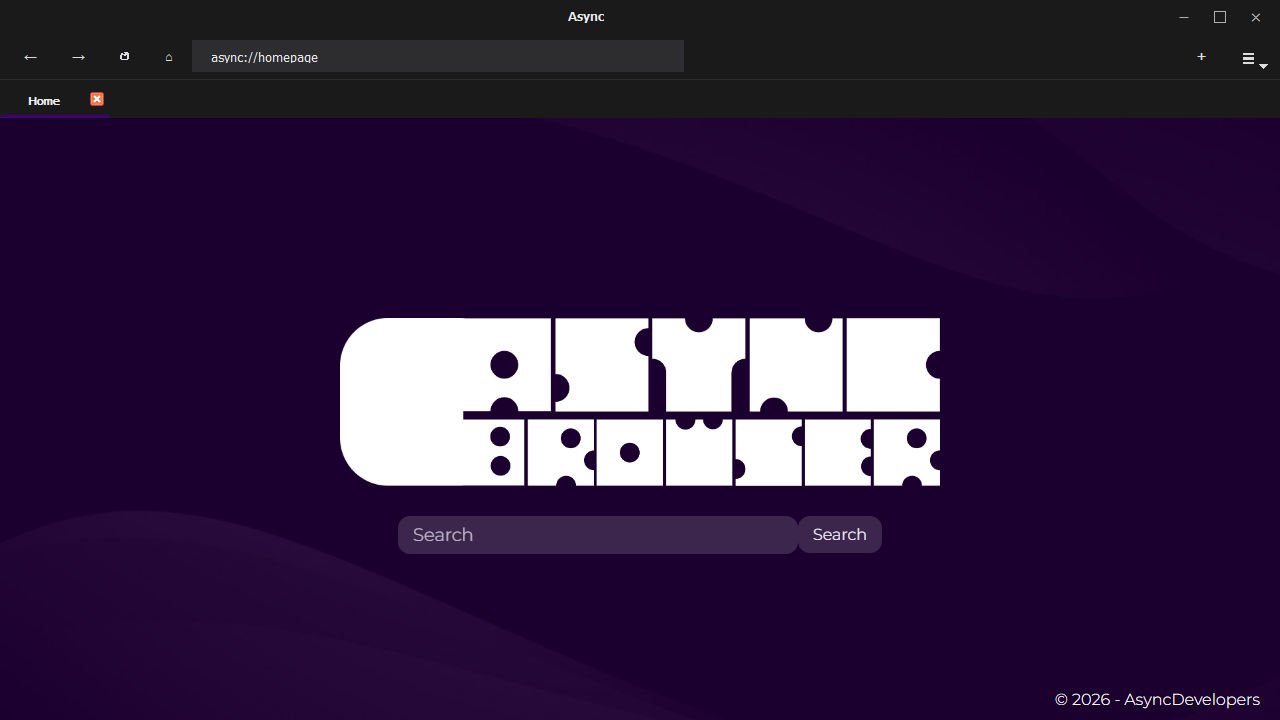Expand the menu dropdown arrow
Screen dimensions: 1280x720
(1264, 66)
